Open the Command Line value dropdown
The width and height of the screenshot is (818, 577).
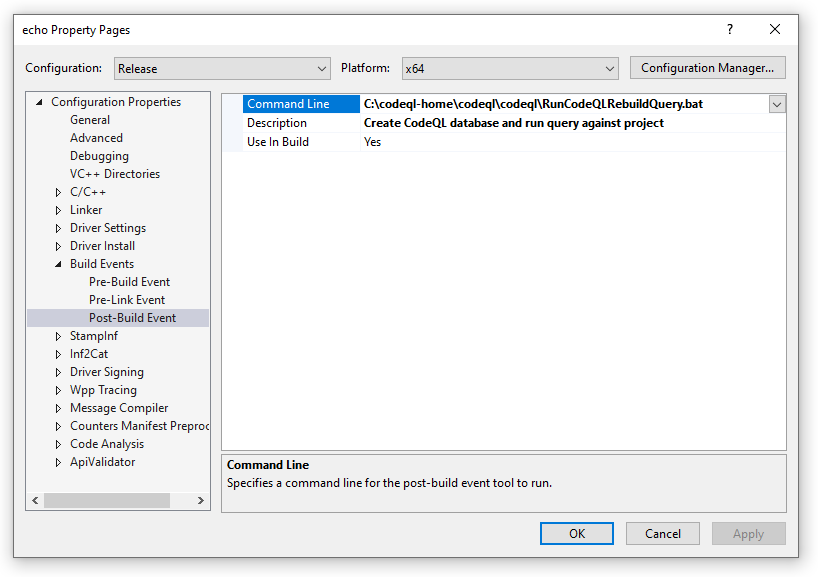777,103
